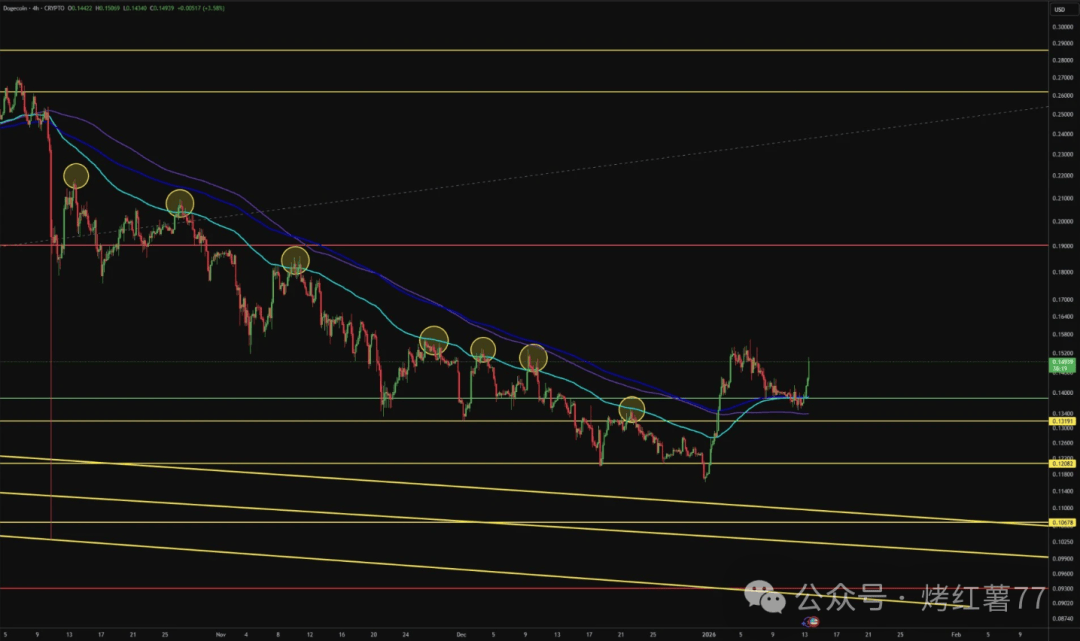Click the green current price label 0.14939
Viewport: 1080px width, 641px height.
(x=1061, y=364)
